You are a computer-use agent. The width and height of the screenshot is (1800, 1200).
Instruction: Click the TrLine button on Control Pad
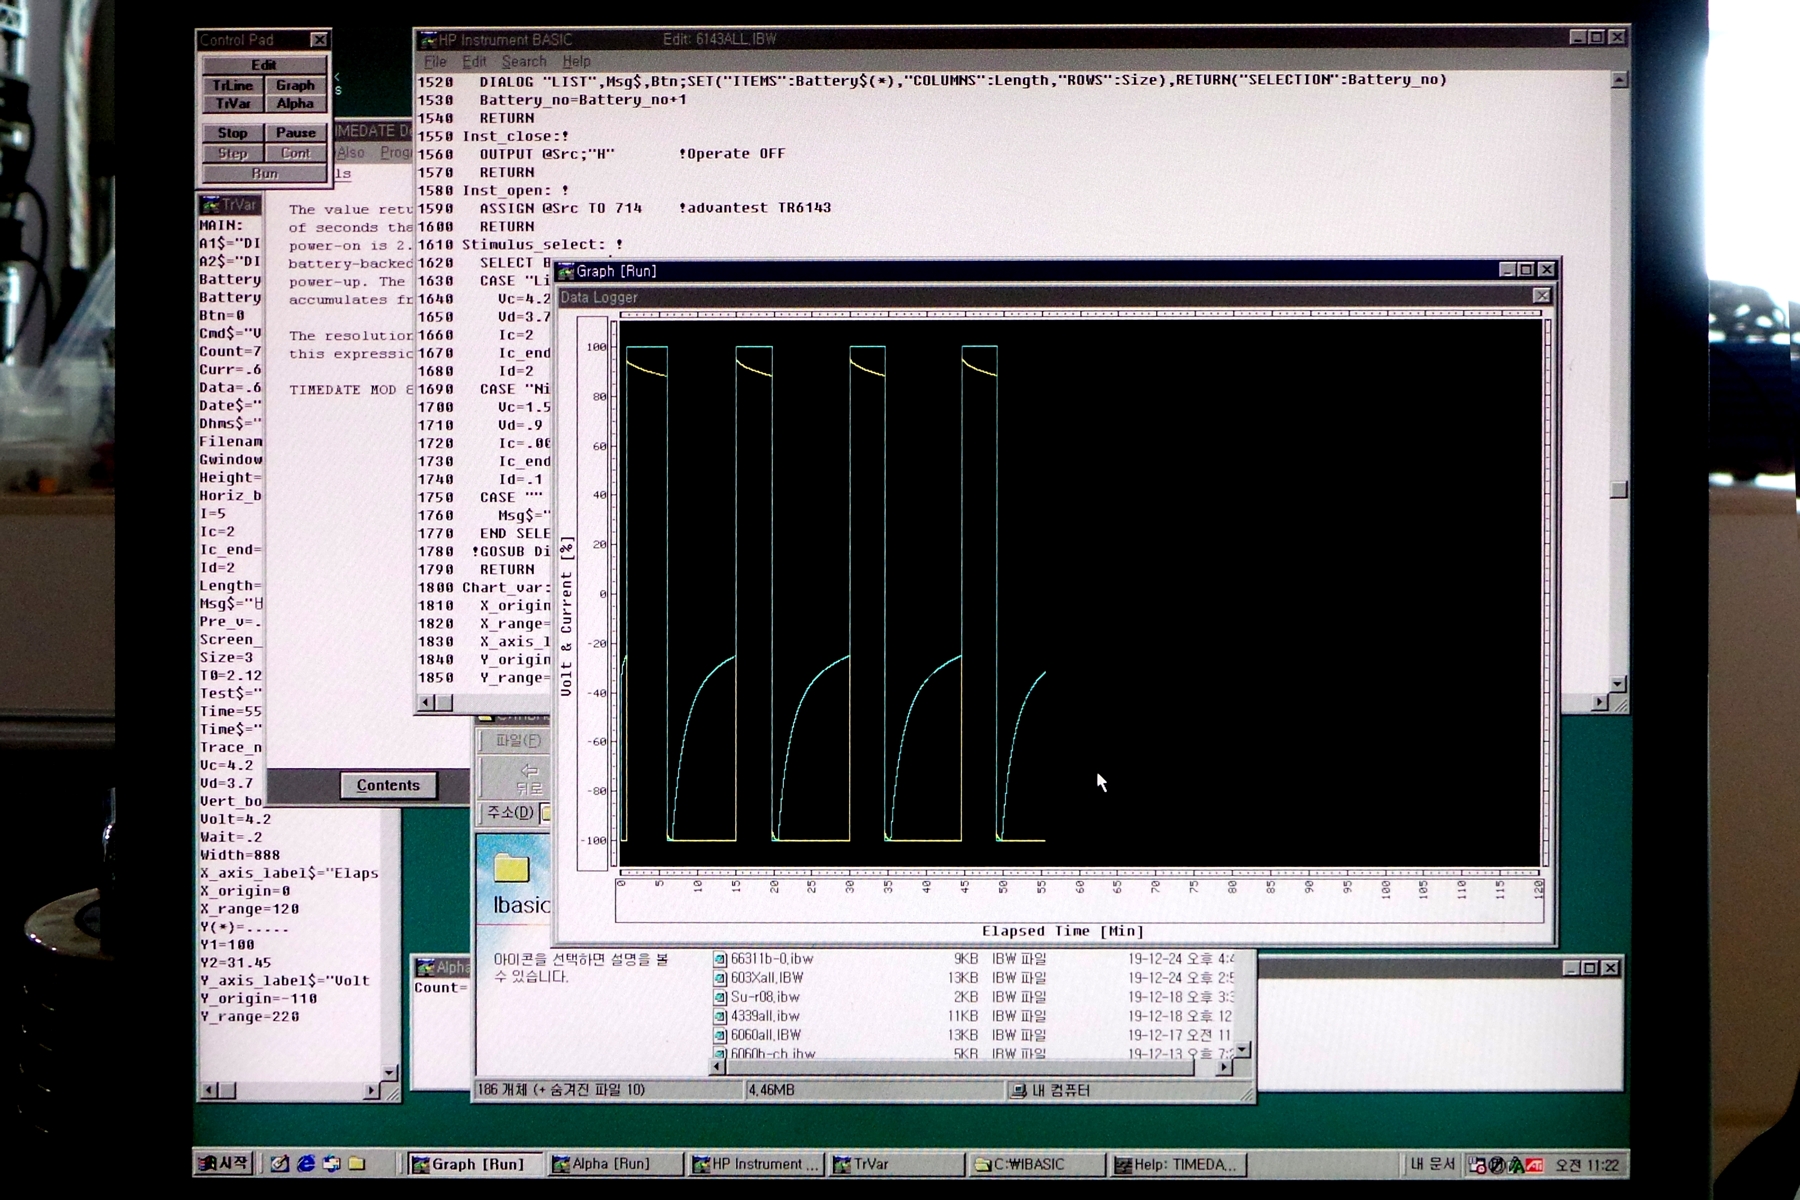pos(232,86)
